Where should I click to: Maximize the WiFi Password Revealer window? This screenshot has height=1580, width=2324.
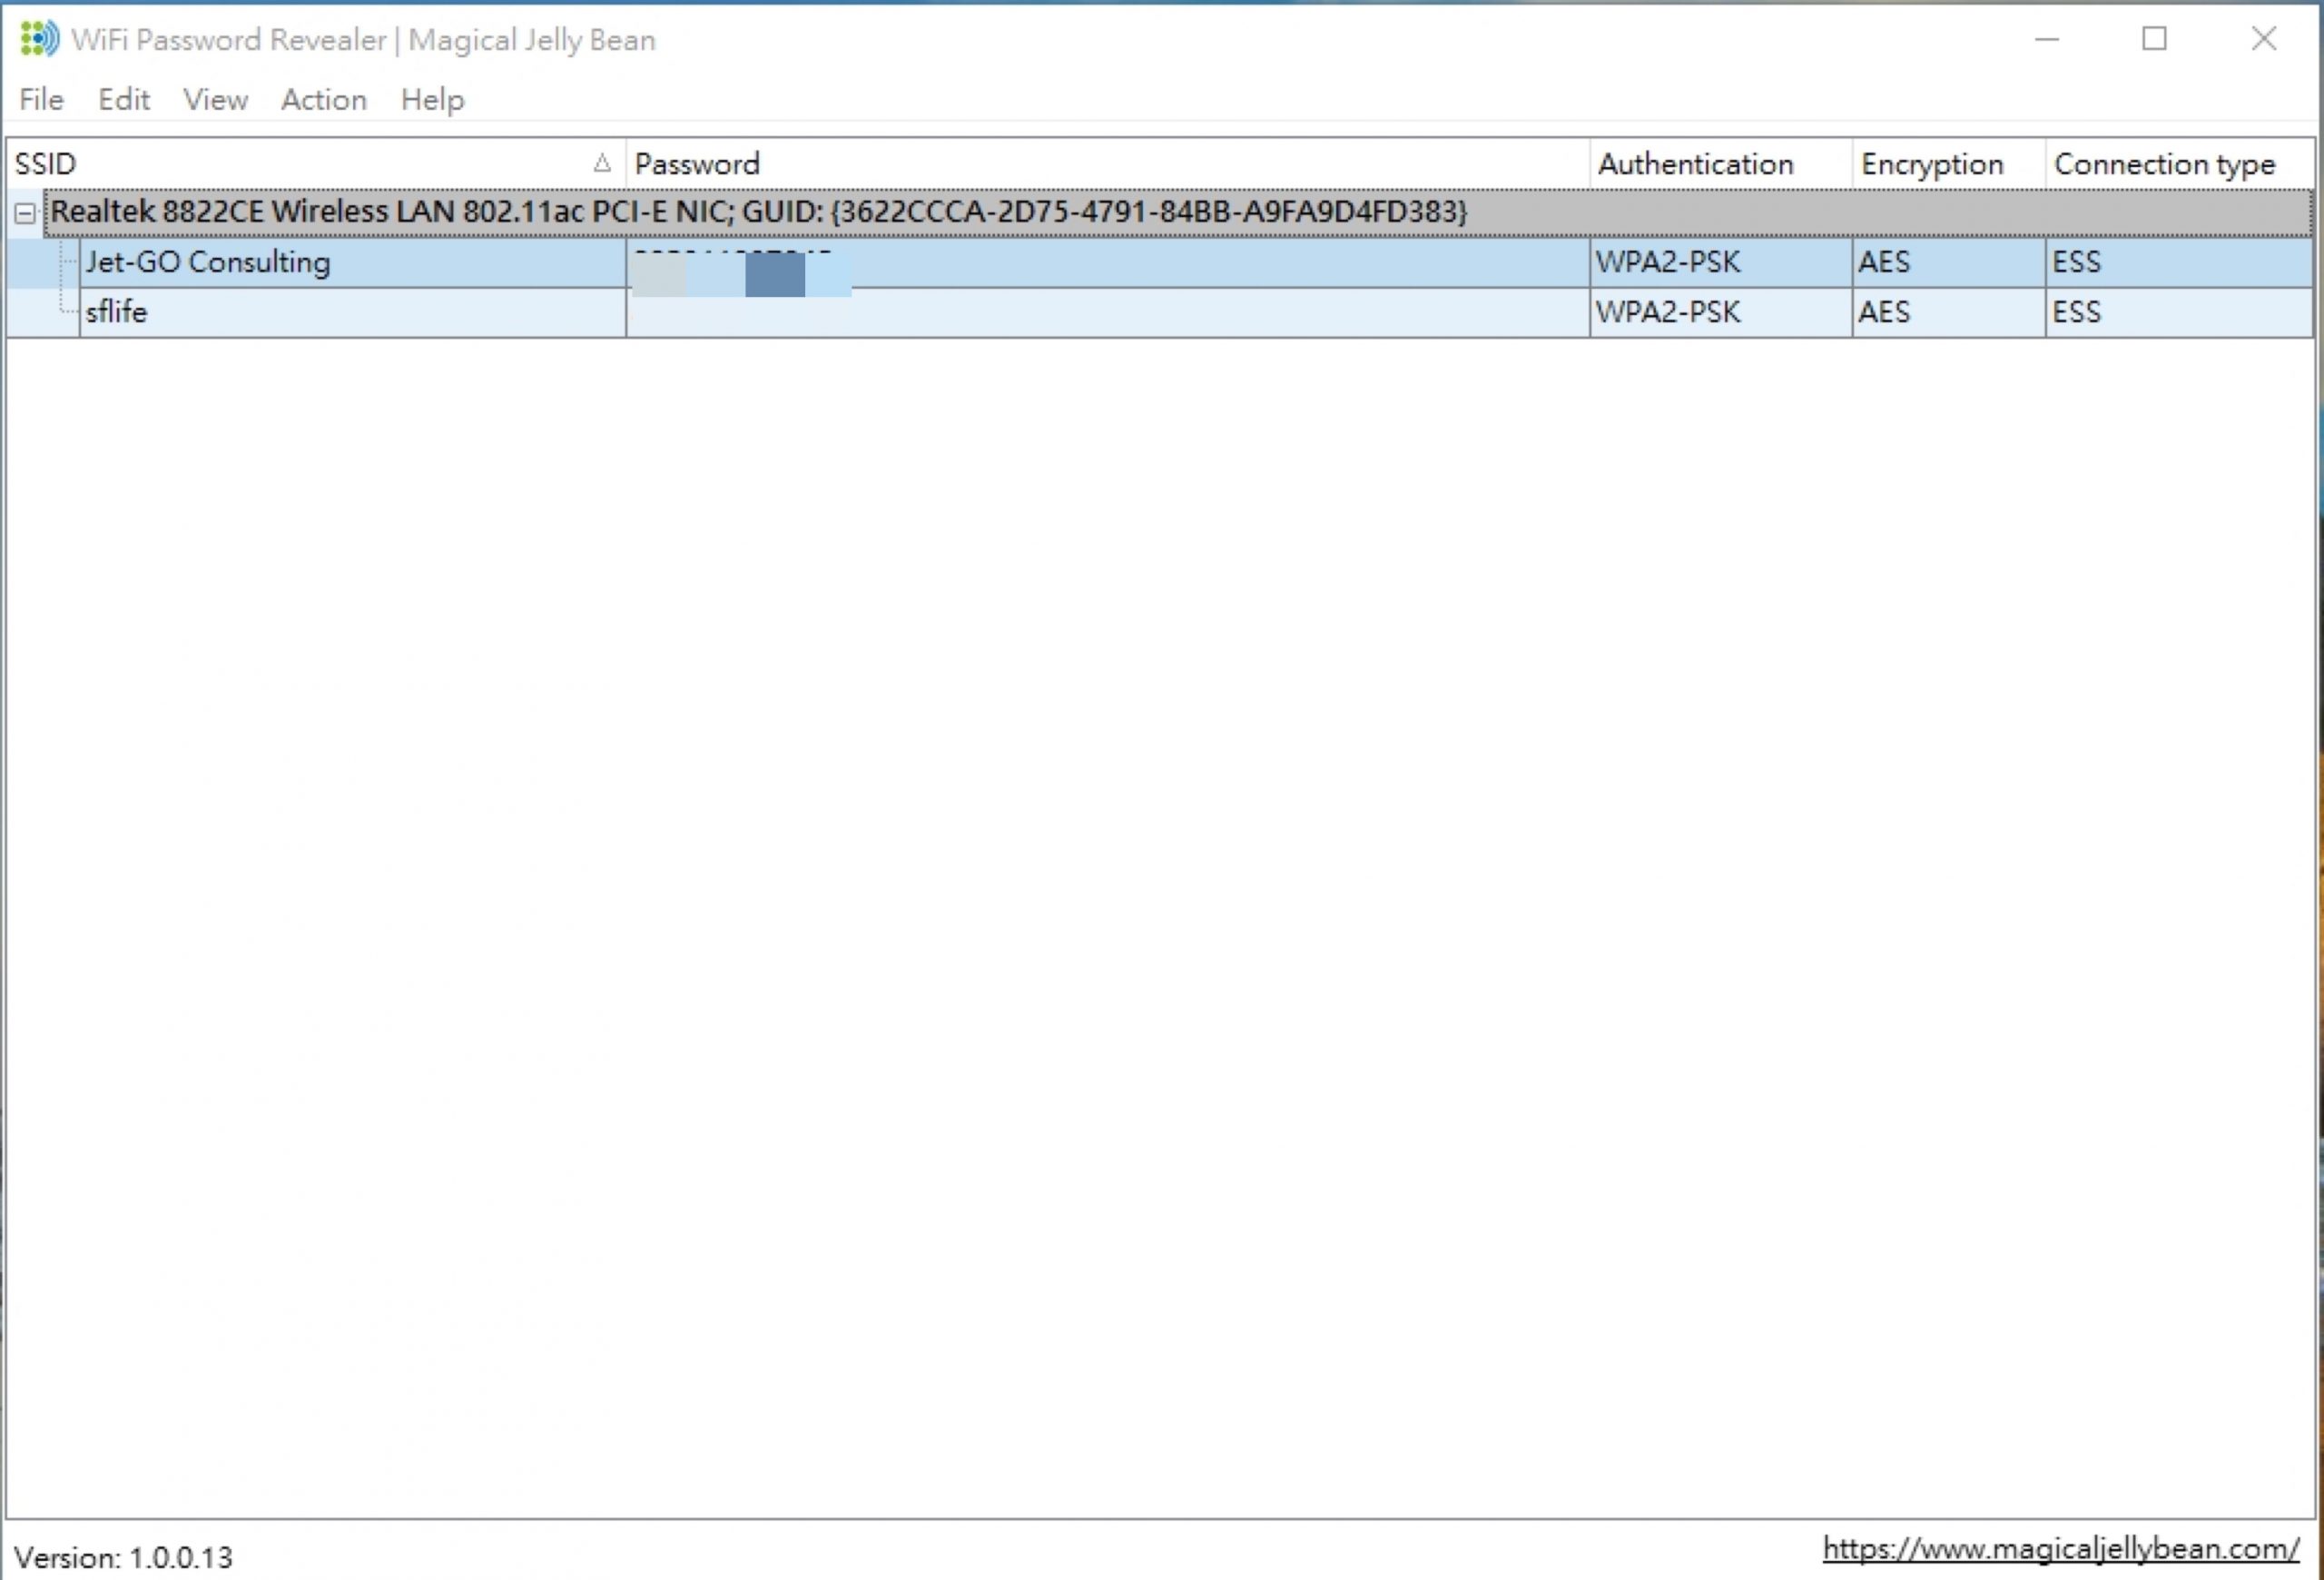click(x=2154, y=39)
